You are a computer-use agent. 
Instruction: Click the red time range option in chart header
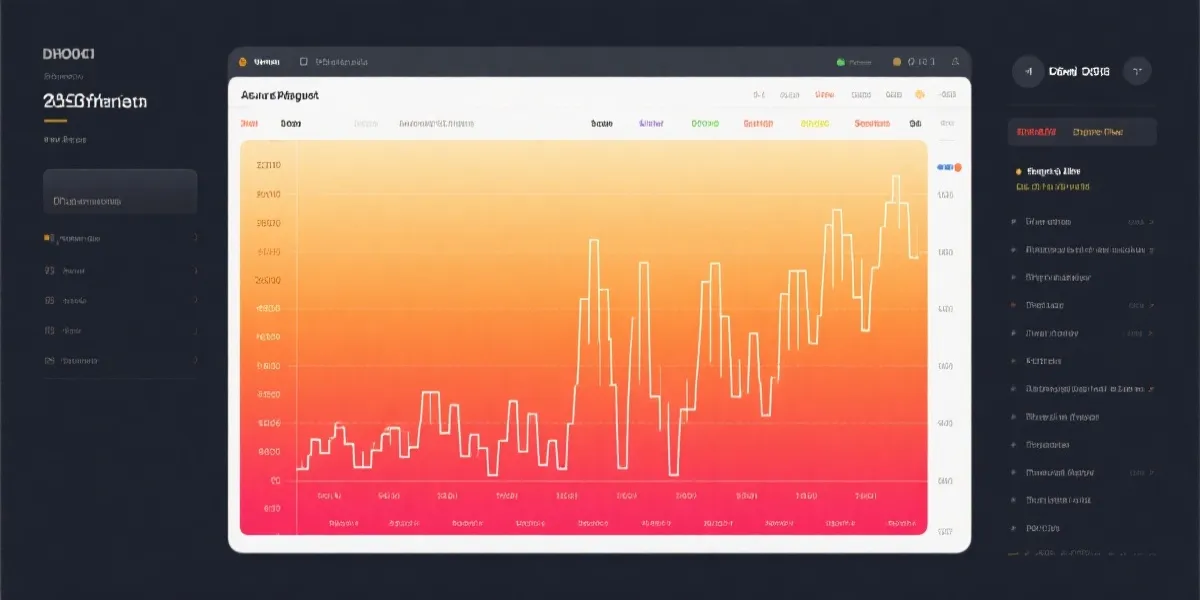click(x=824, y=95)
